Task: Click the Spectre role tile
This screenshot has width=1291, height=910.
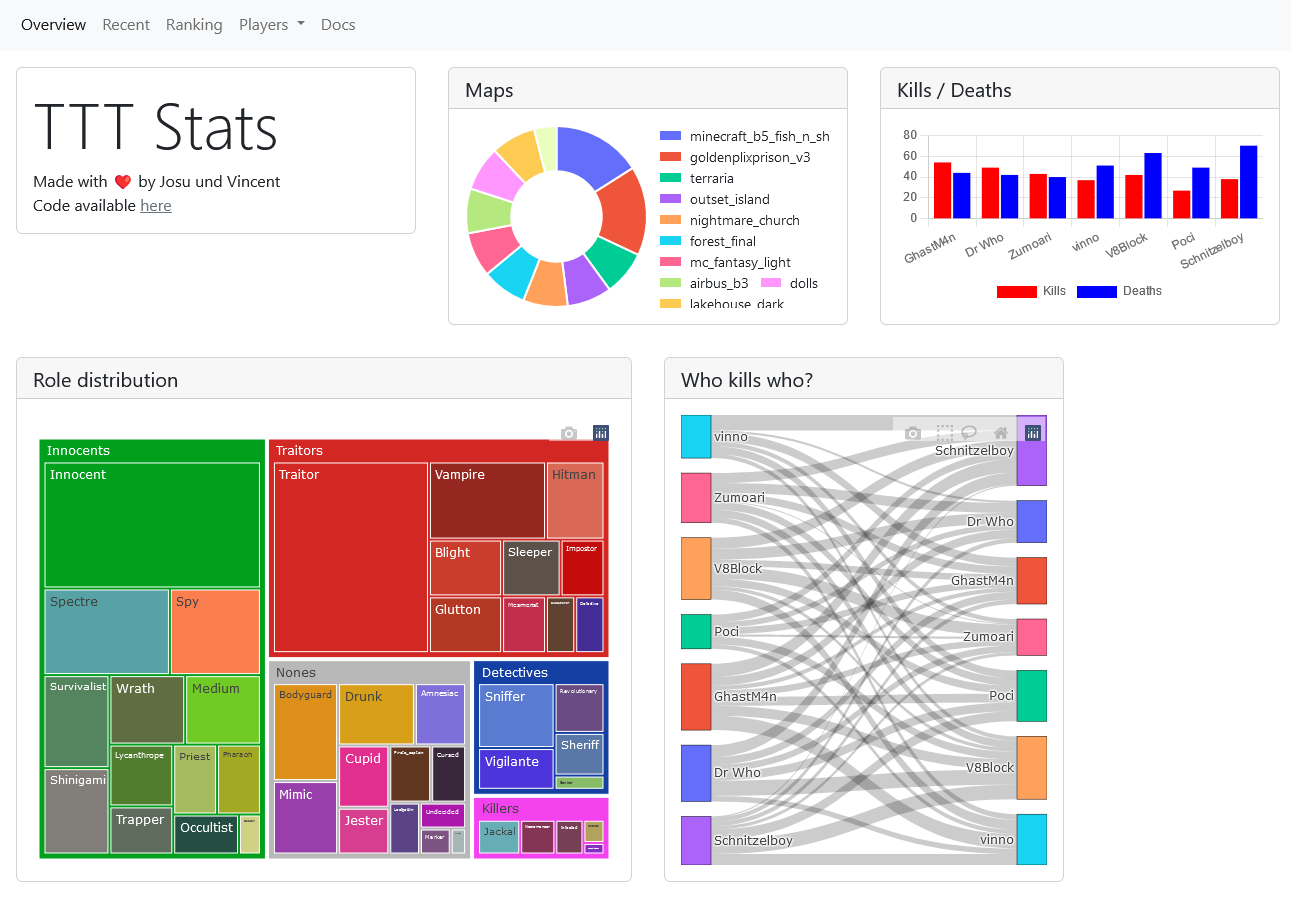Action: pos(107,632)
